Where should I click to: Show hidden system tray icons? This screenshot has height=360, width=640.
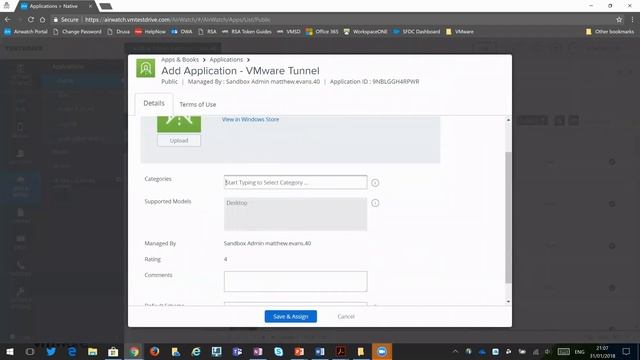pos(456,351)
